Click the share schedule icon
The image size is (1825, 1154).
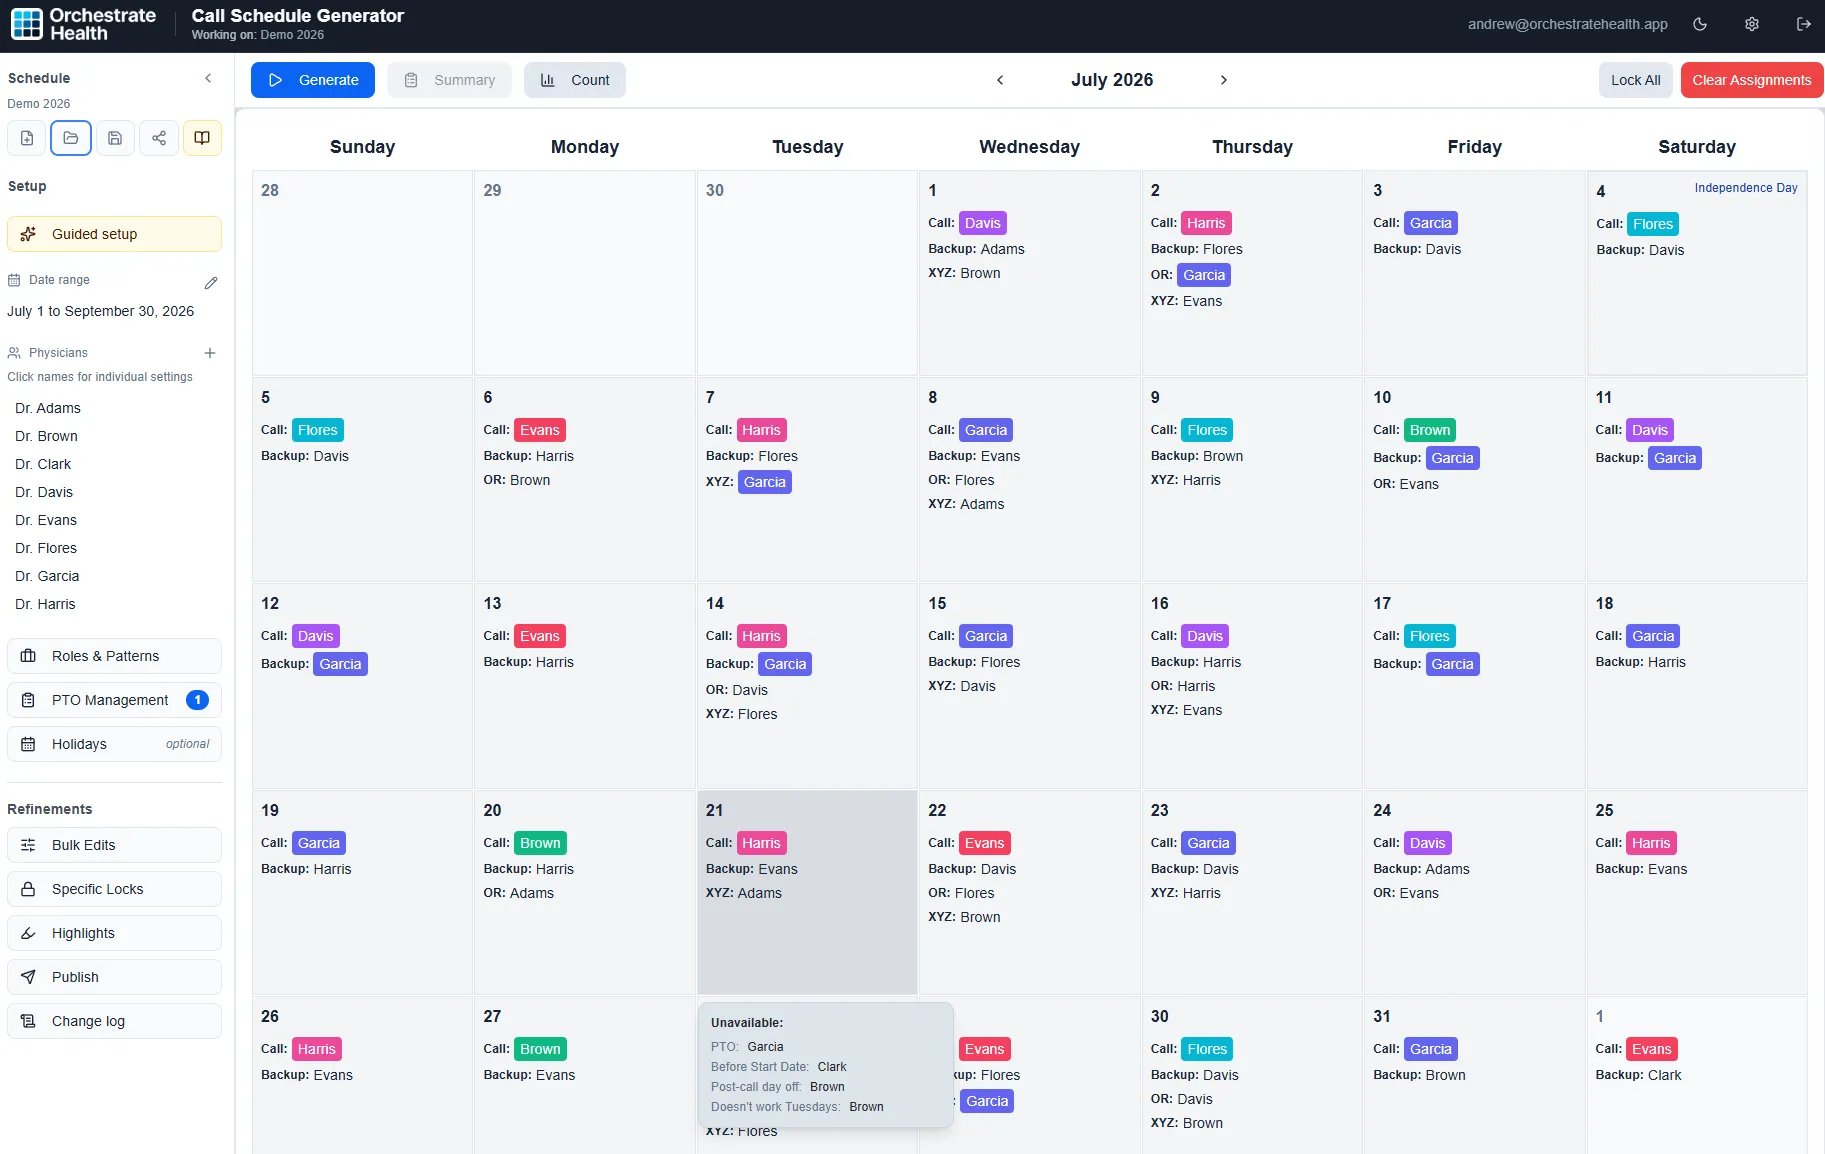coord(159,138)
